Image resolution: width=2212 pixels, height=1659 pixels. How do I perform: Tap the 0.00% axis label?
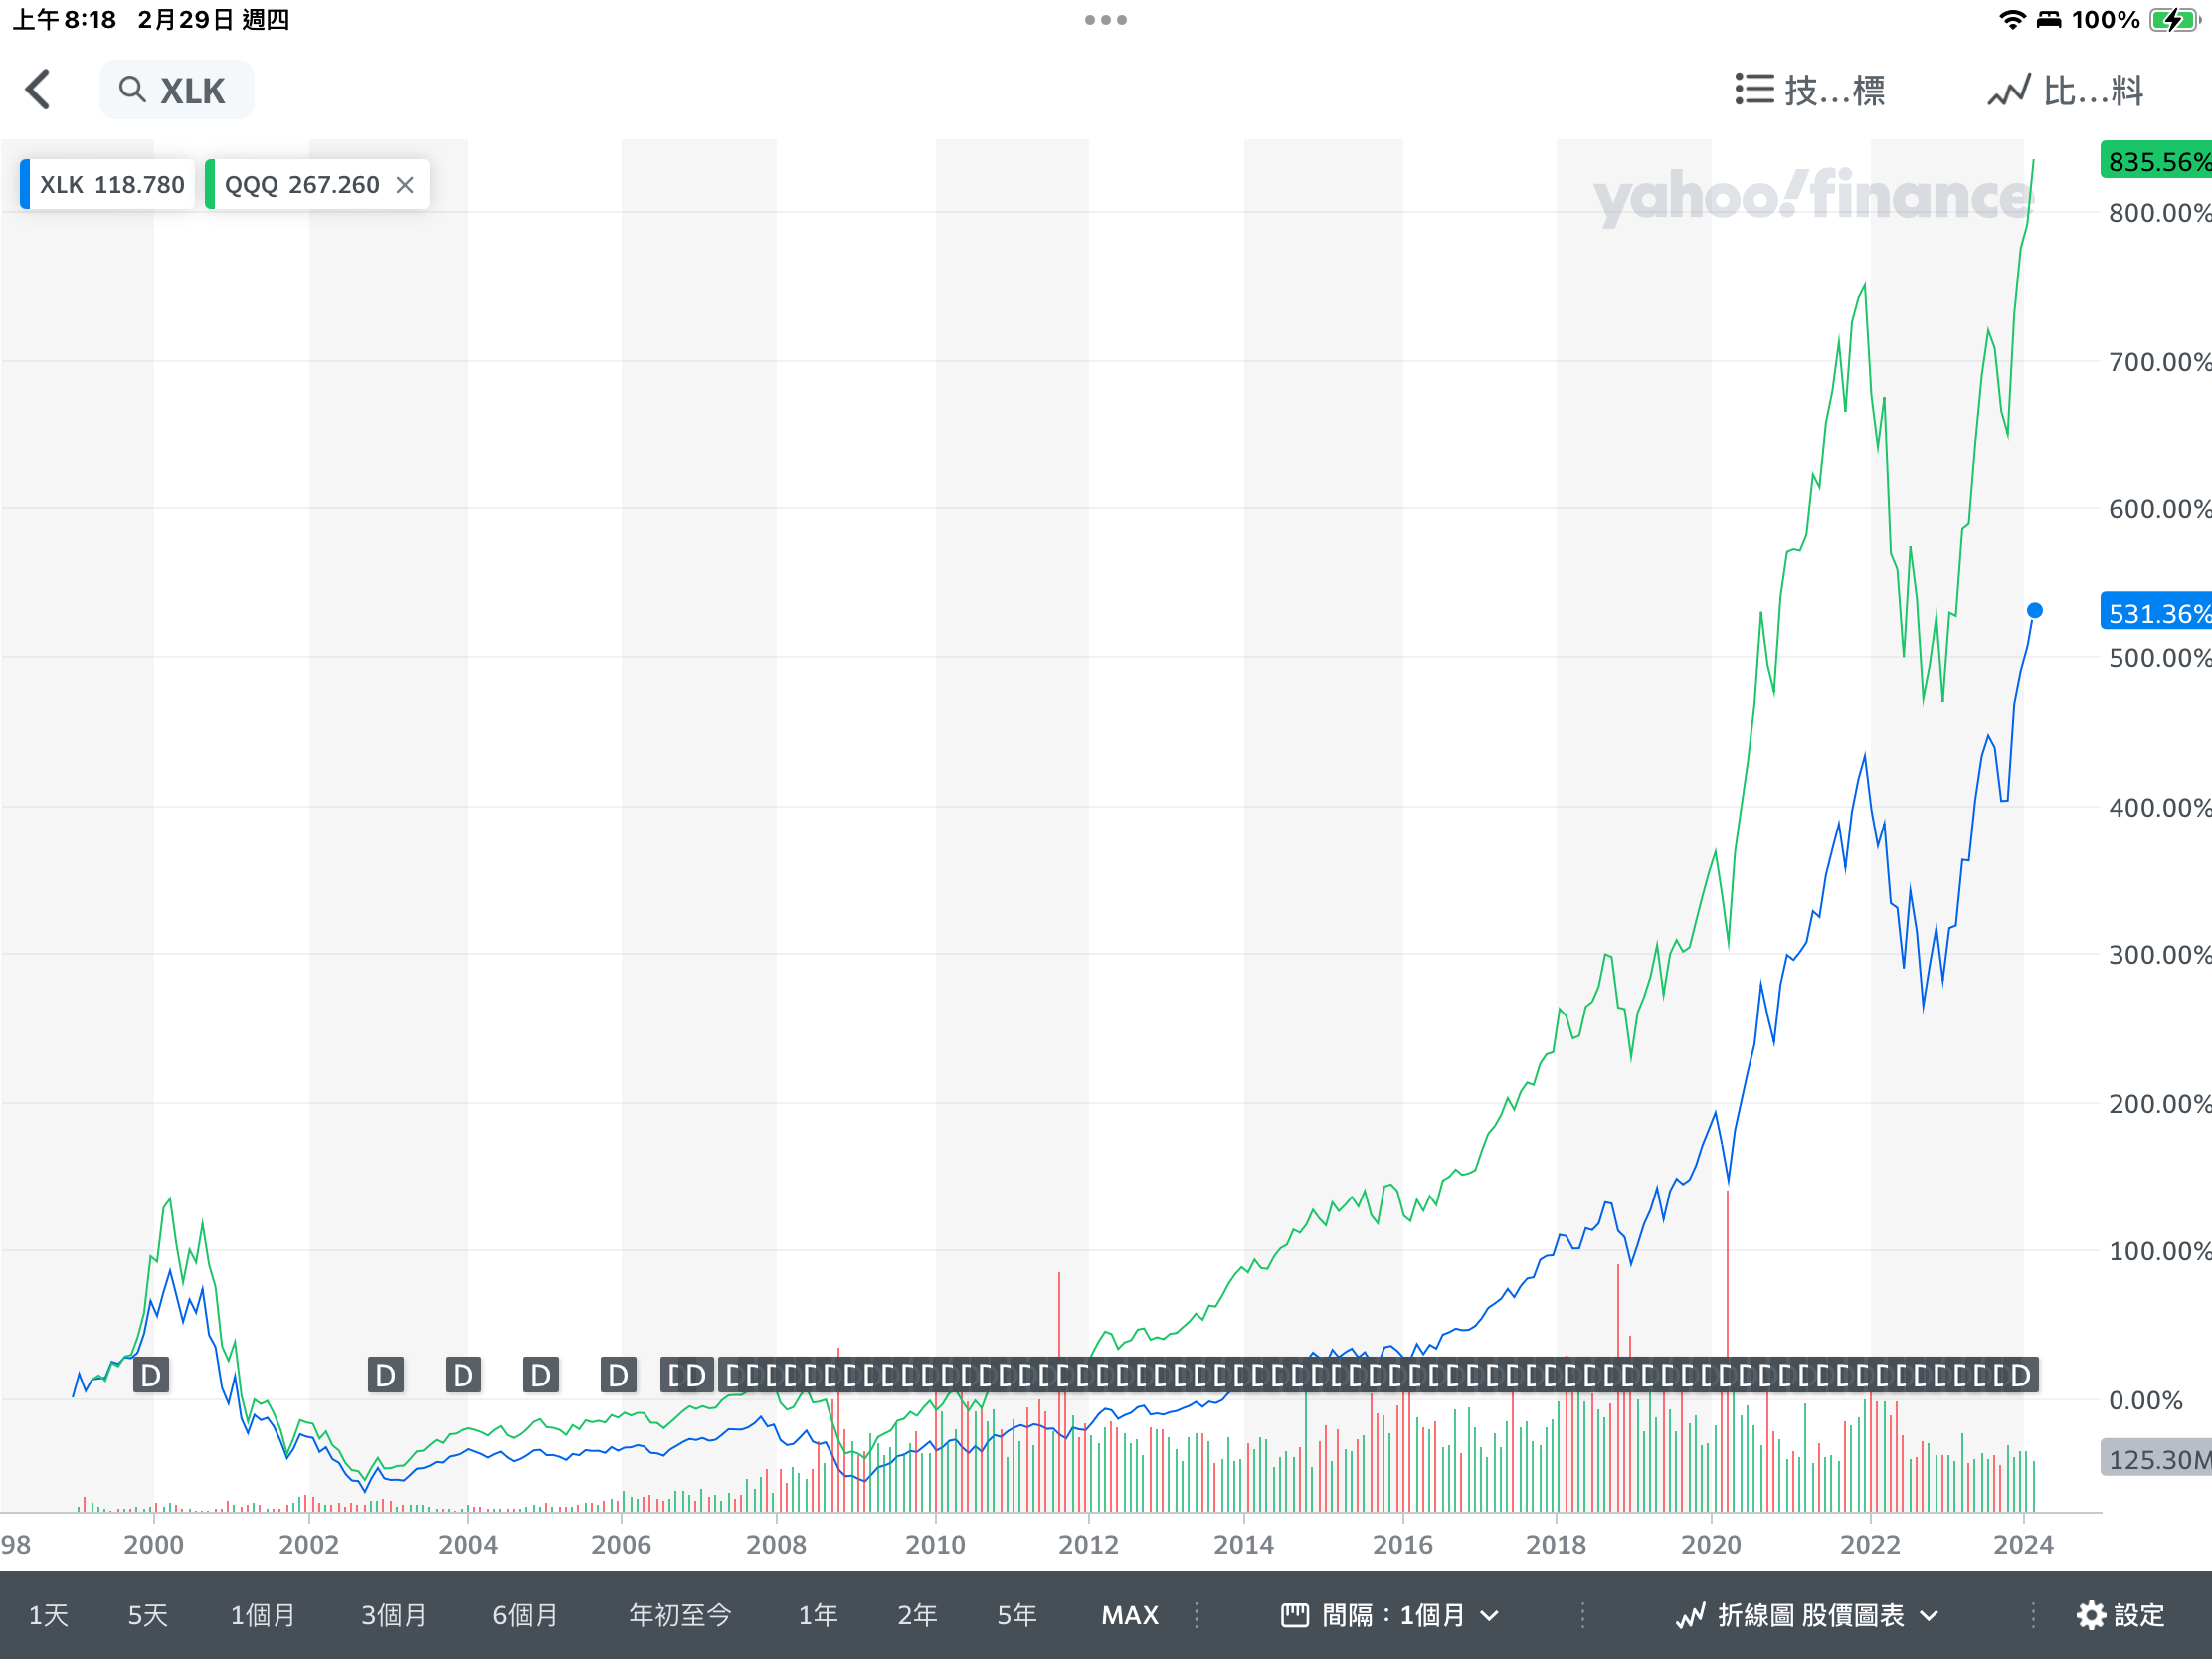(x=2146, y=1400)
